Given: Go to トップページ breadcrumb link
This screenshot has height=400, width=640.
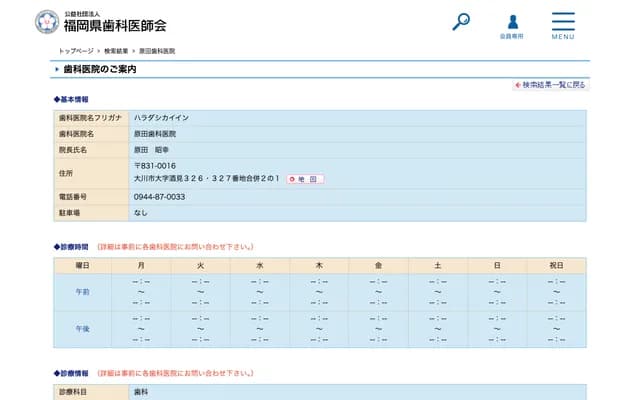Looking at the screenshot, I should 76,50.
